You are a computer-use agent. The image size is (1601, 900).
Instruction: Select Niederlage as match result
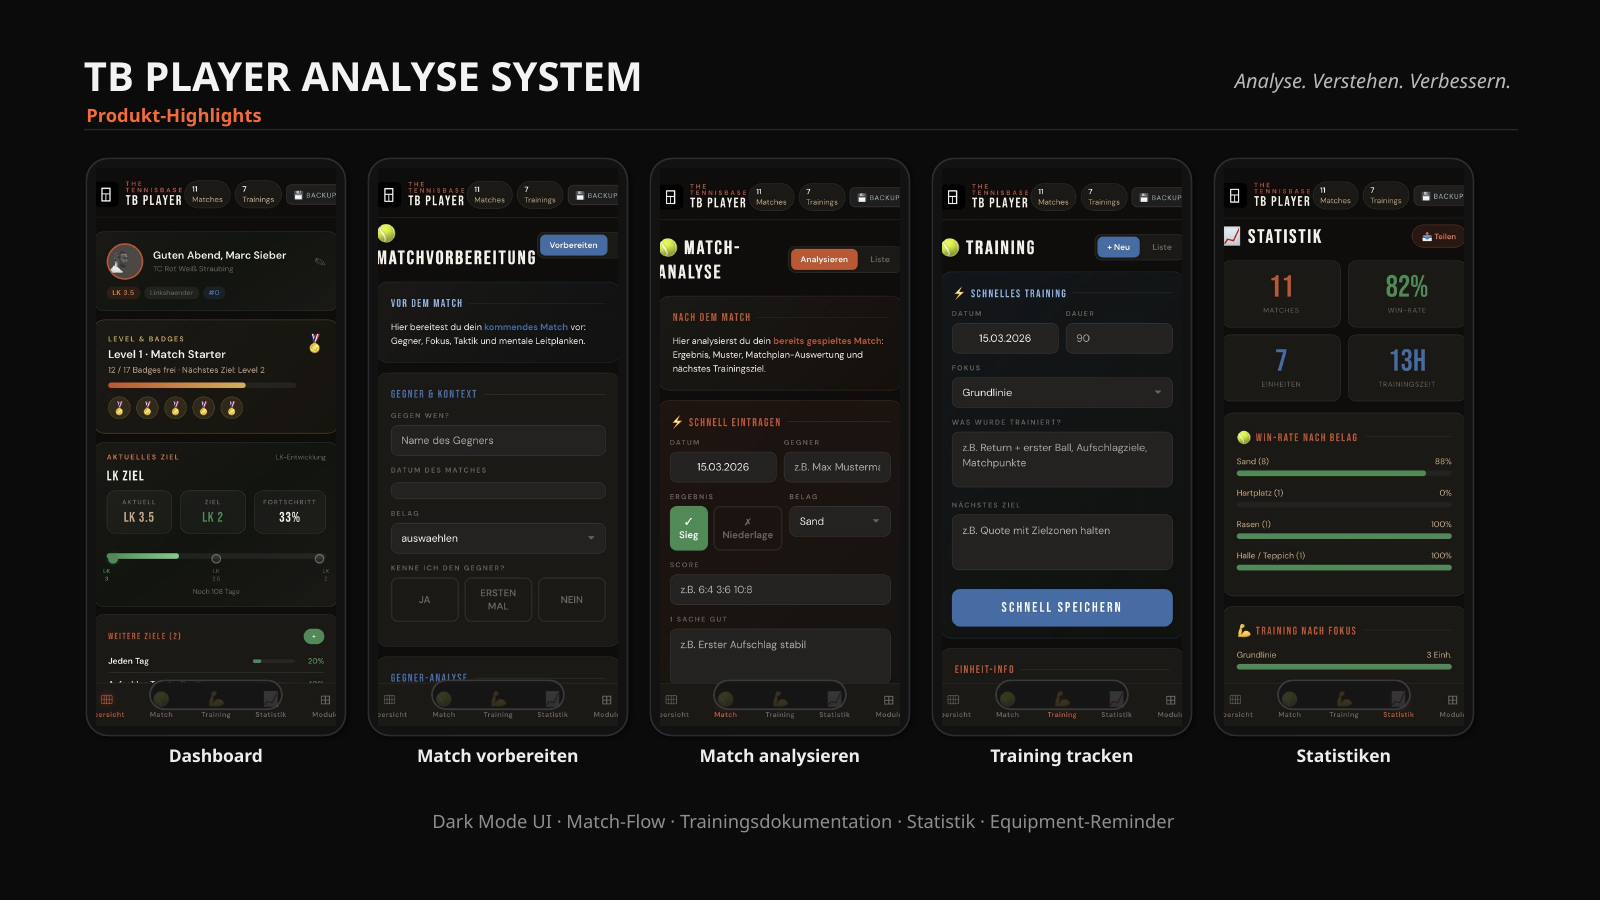747,528
